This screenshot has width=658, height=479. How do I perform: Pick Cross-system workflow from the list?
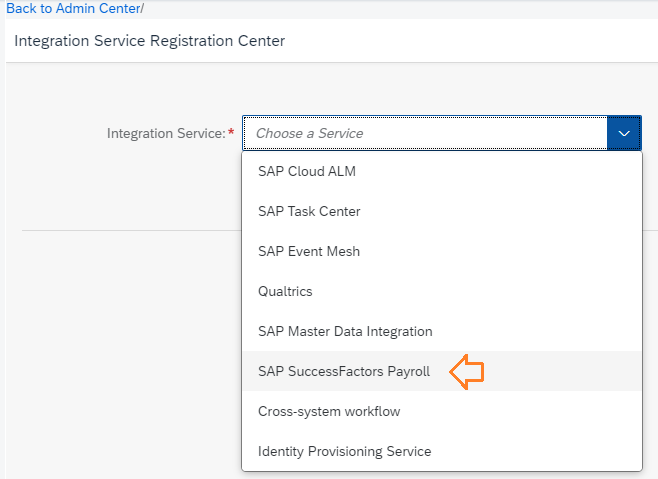point(442,411)
